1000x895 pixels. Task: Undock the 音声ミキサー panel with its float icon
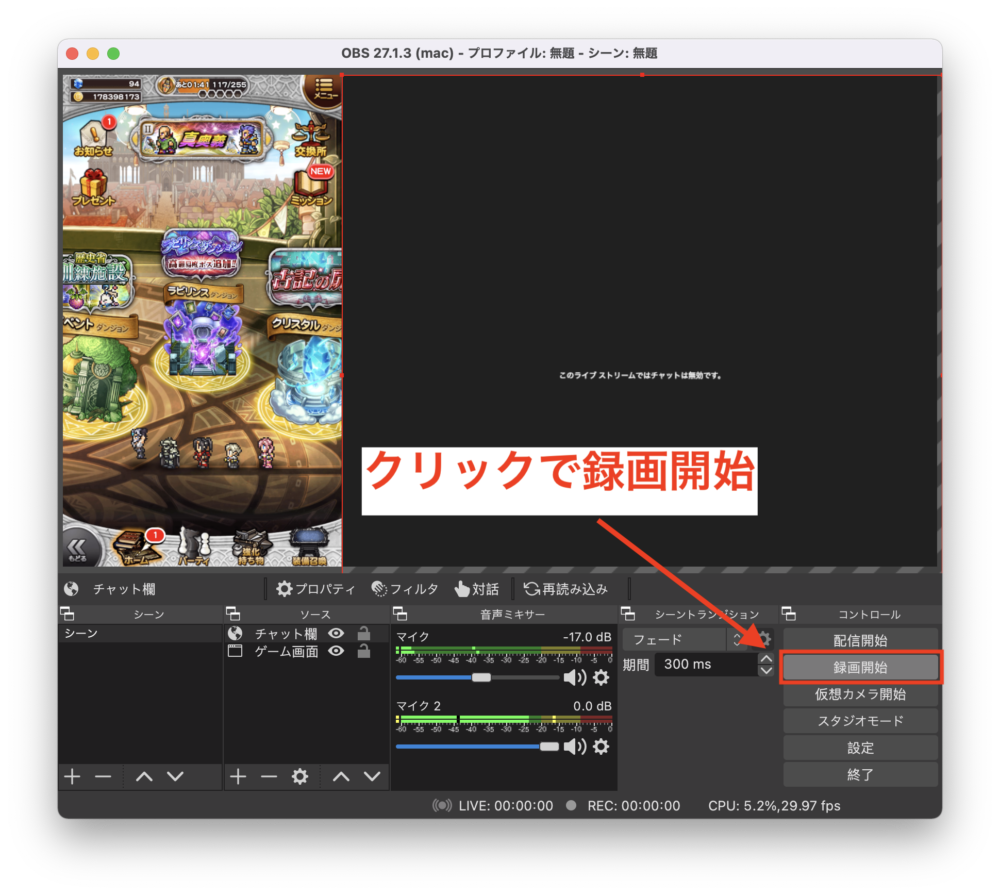(400, 614)
